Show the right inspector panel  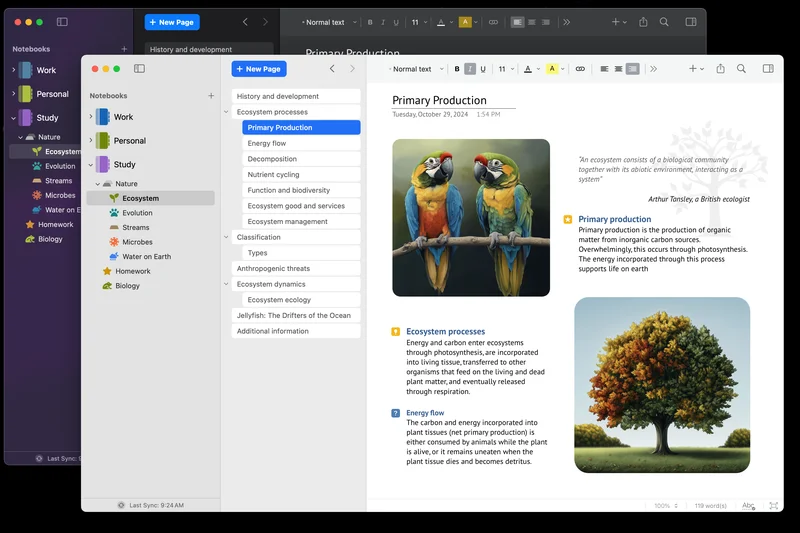tap(768, 69)
